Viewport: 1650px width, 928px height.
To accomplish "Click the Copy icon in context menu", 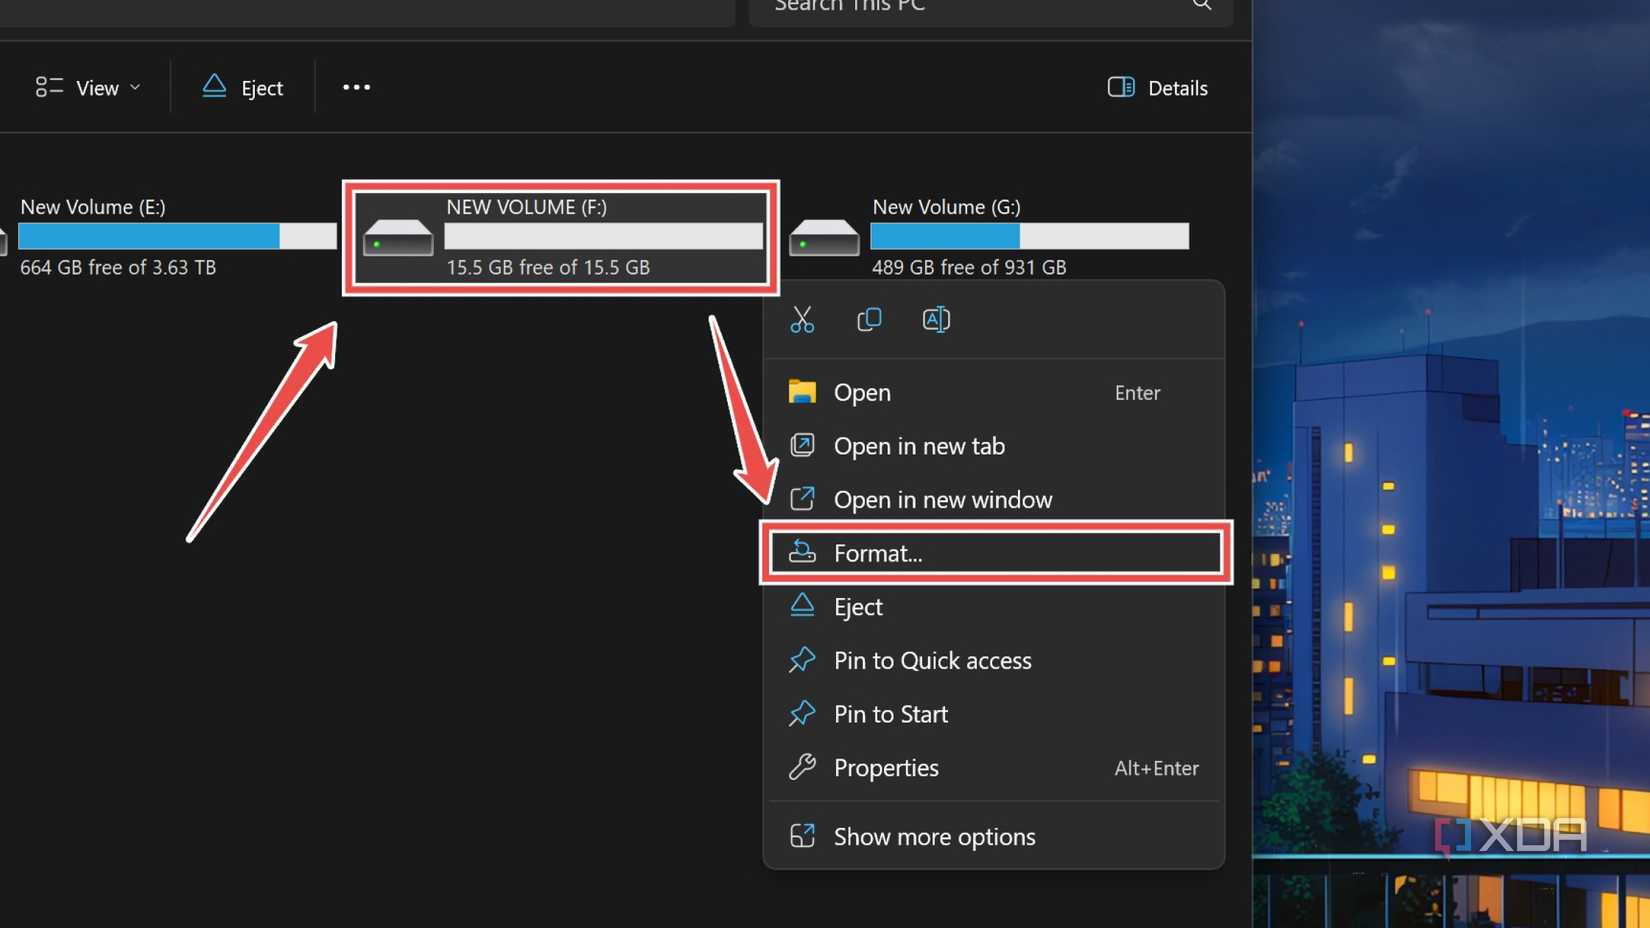I will tap(869, 320).
